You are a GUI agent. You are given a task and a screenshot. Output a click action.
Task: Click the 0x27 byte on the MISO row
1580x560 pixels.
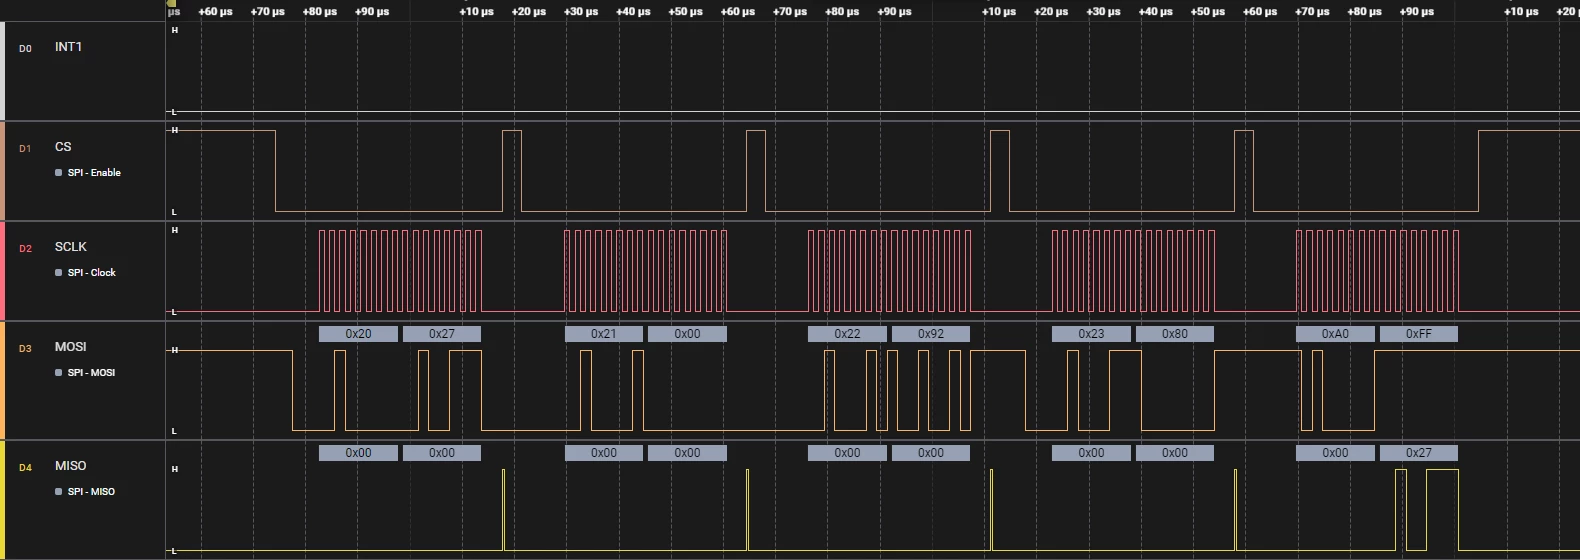pos(1419,453)
